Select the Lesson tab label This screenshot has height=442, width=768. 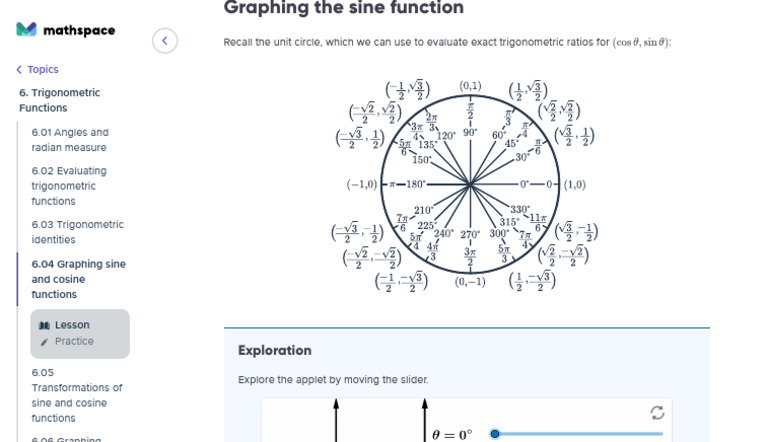(x=72, y=325)
